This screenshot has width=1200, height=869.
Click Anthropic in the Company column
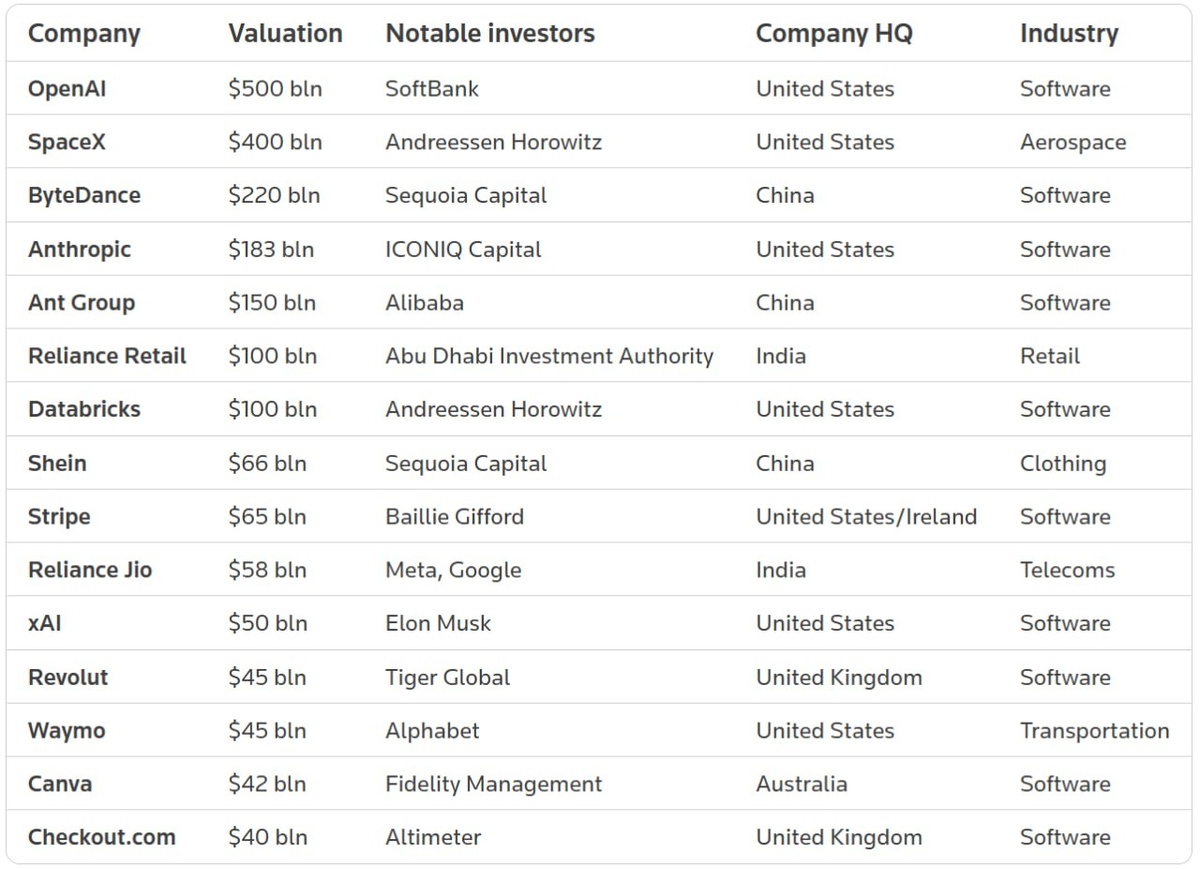pyautogui.click(x=79, y=249)
